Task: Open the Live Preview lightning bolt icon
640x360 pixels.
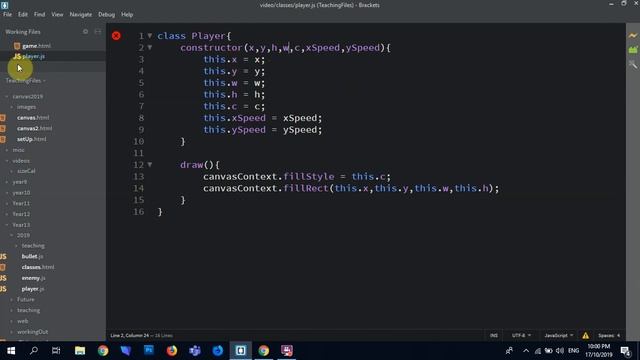Action: [633, 36]
